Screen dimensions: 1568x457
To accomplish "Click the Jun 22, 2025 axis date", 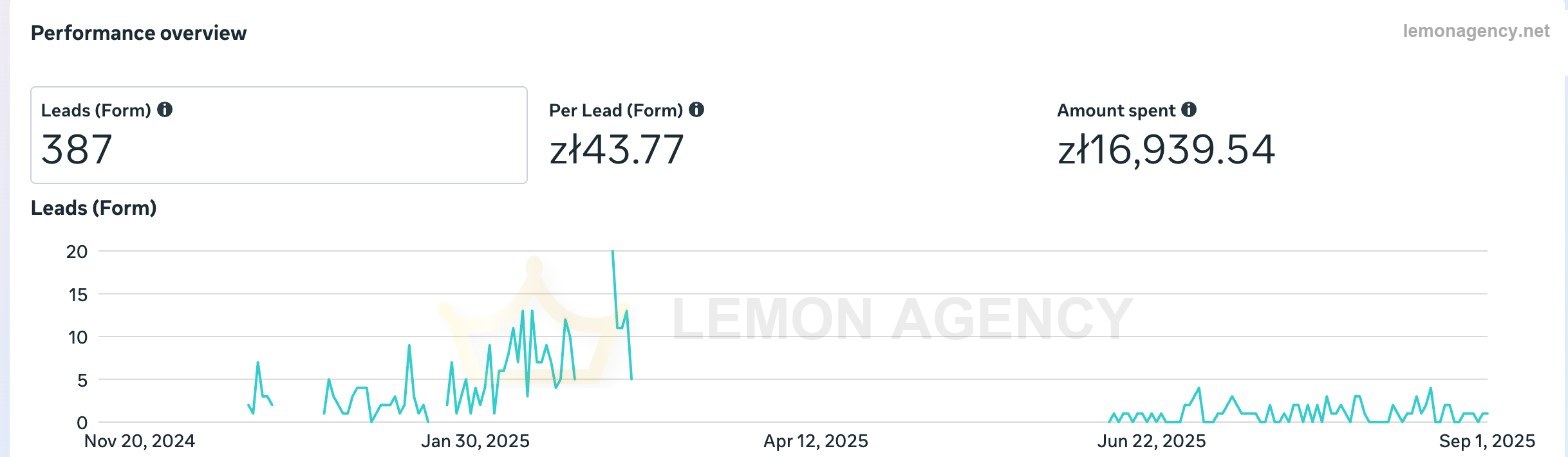I will [x=1152, y=441].
